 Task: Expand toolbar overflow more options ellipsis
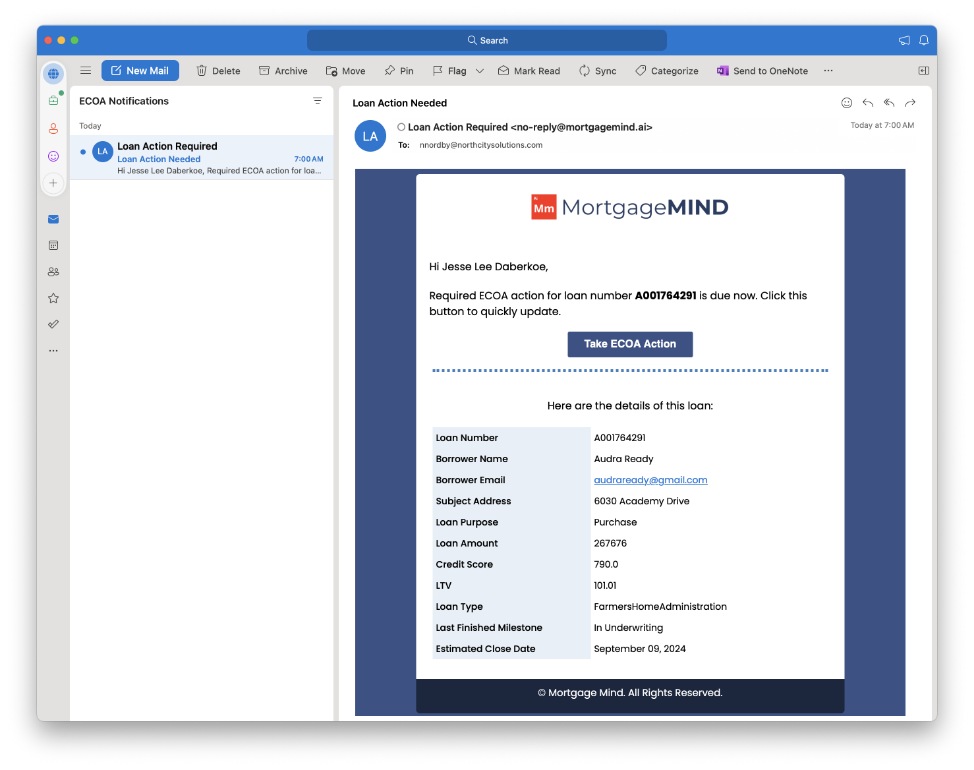tap(828, 71)
